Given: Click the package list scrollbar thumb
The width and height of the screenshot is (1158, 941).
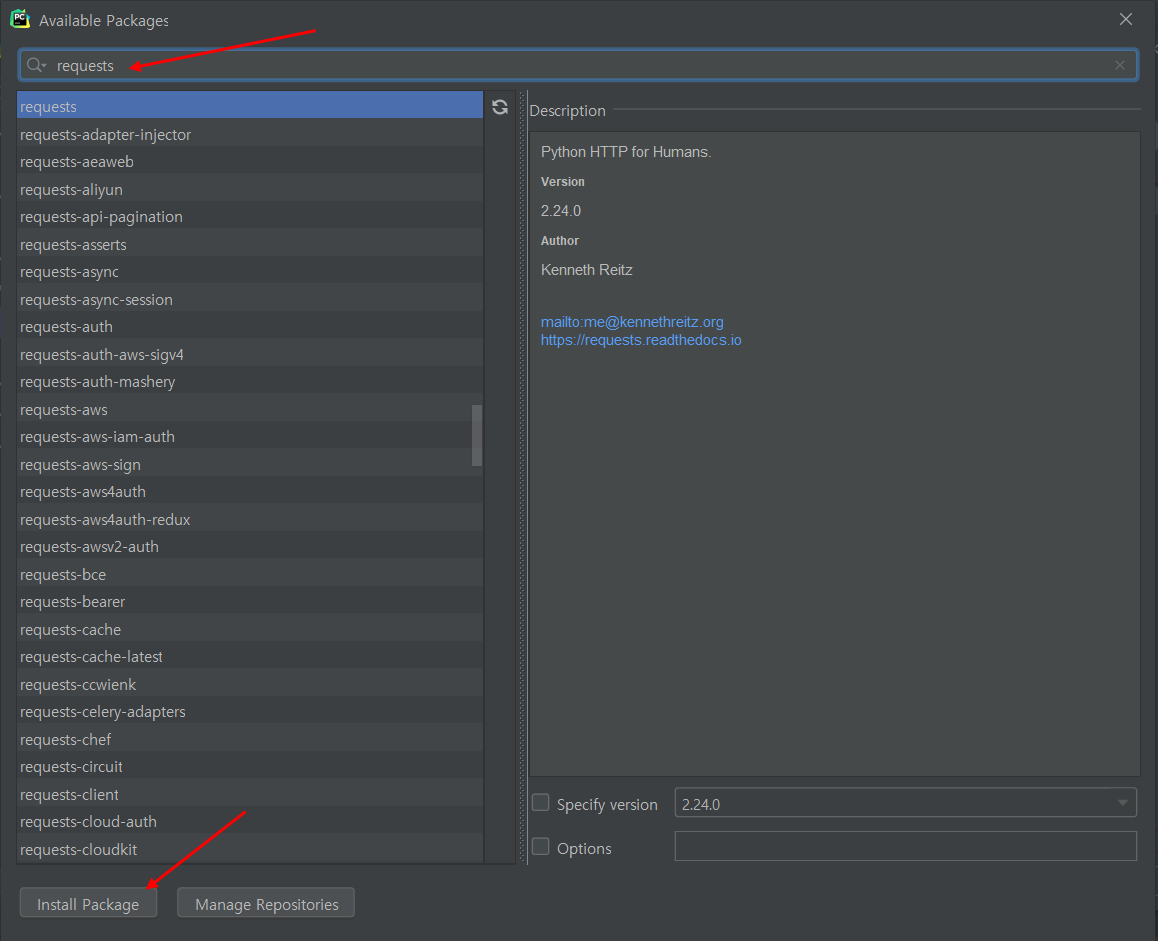Looking at the screenshot, I should (477, 435).
